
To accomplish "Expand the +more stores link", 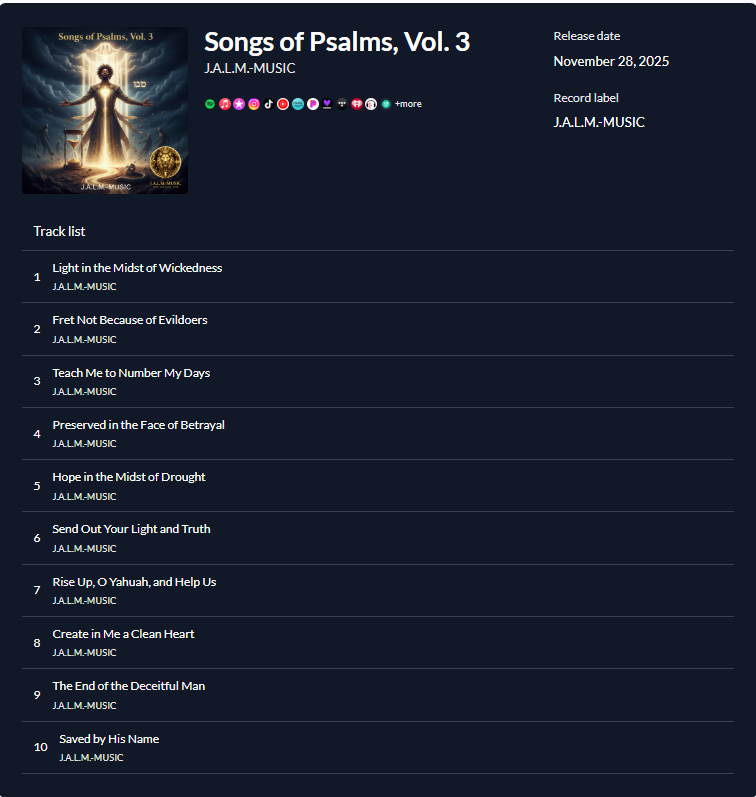I will (408, 104).
